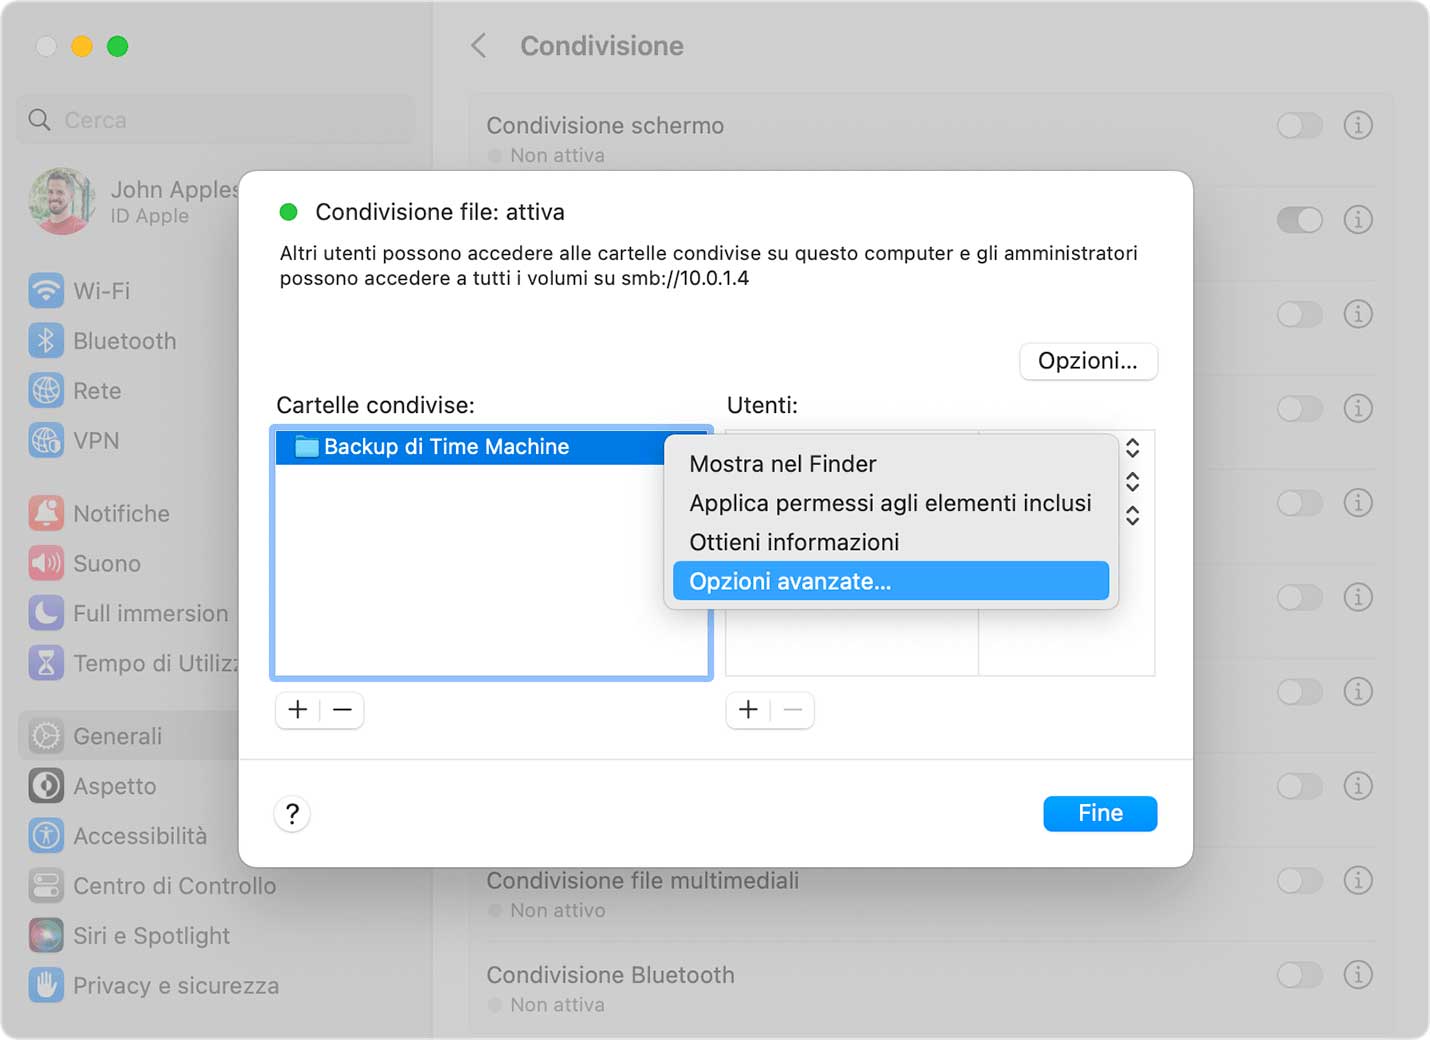The width and height of the screenshot is (1430, 1040).
Task: Open Siri e Spotlight icon
Action: (x=46, y=936)
